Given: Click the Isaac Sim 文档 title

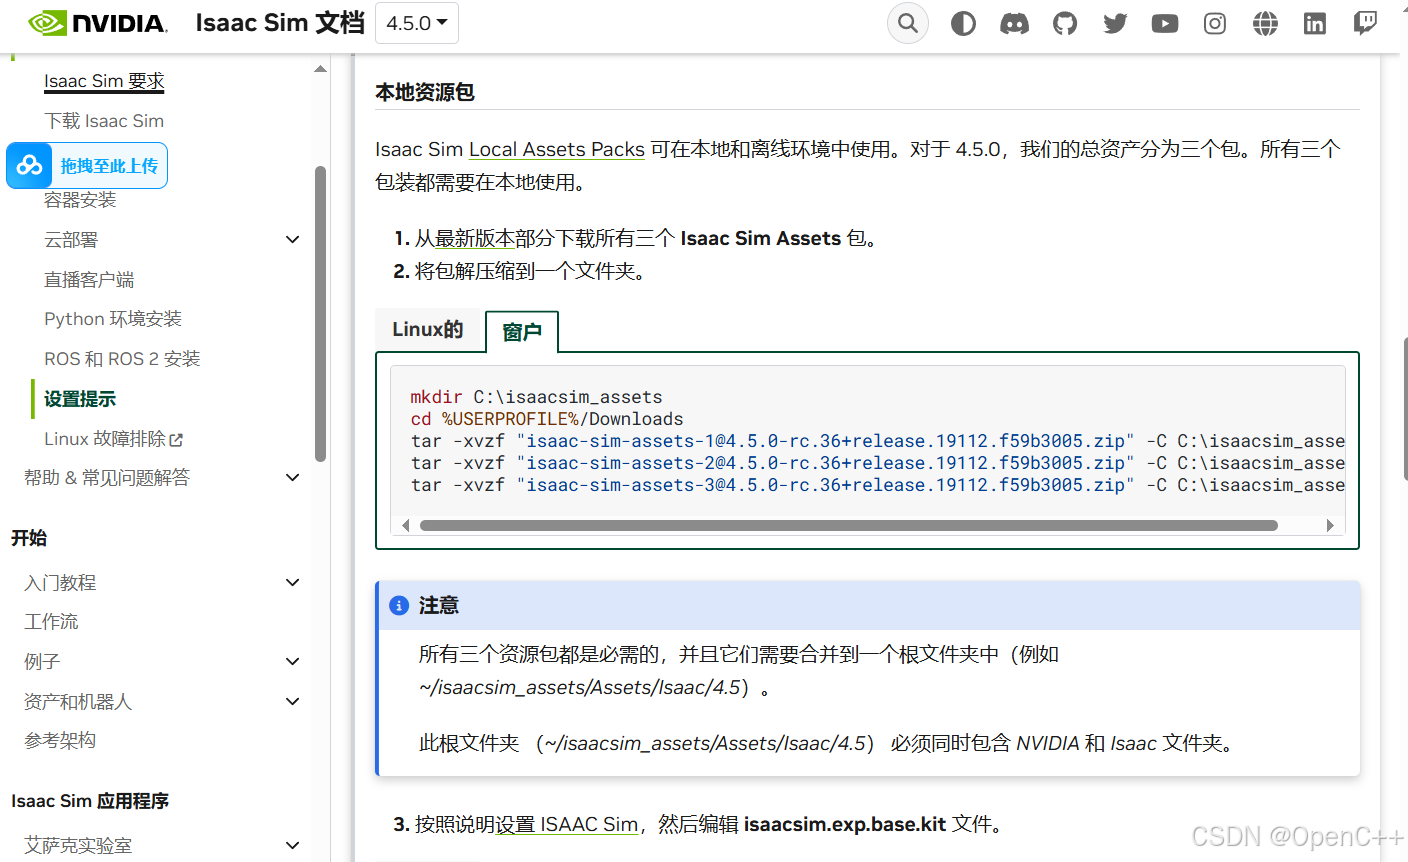Looking at the screenshot, I should tap(280, 23).
